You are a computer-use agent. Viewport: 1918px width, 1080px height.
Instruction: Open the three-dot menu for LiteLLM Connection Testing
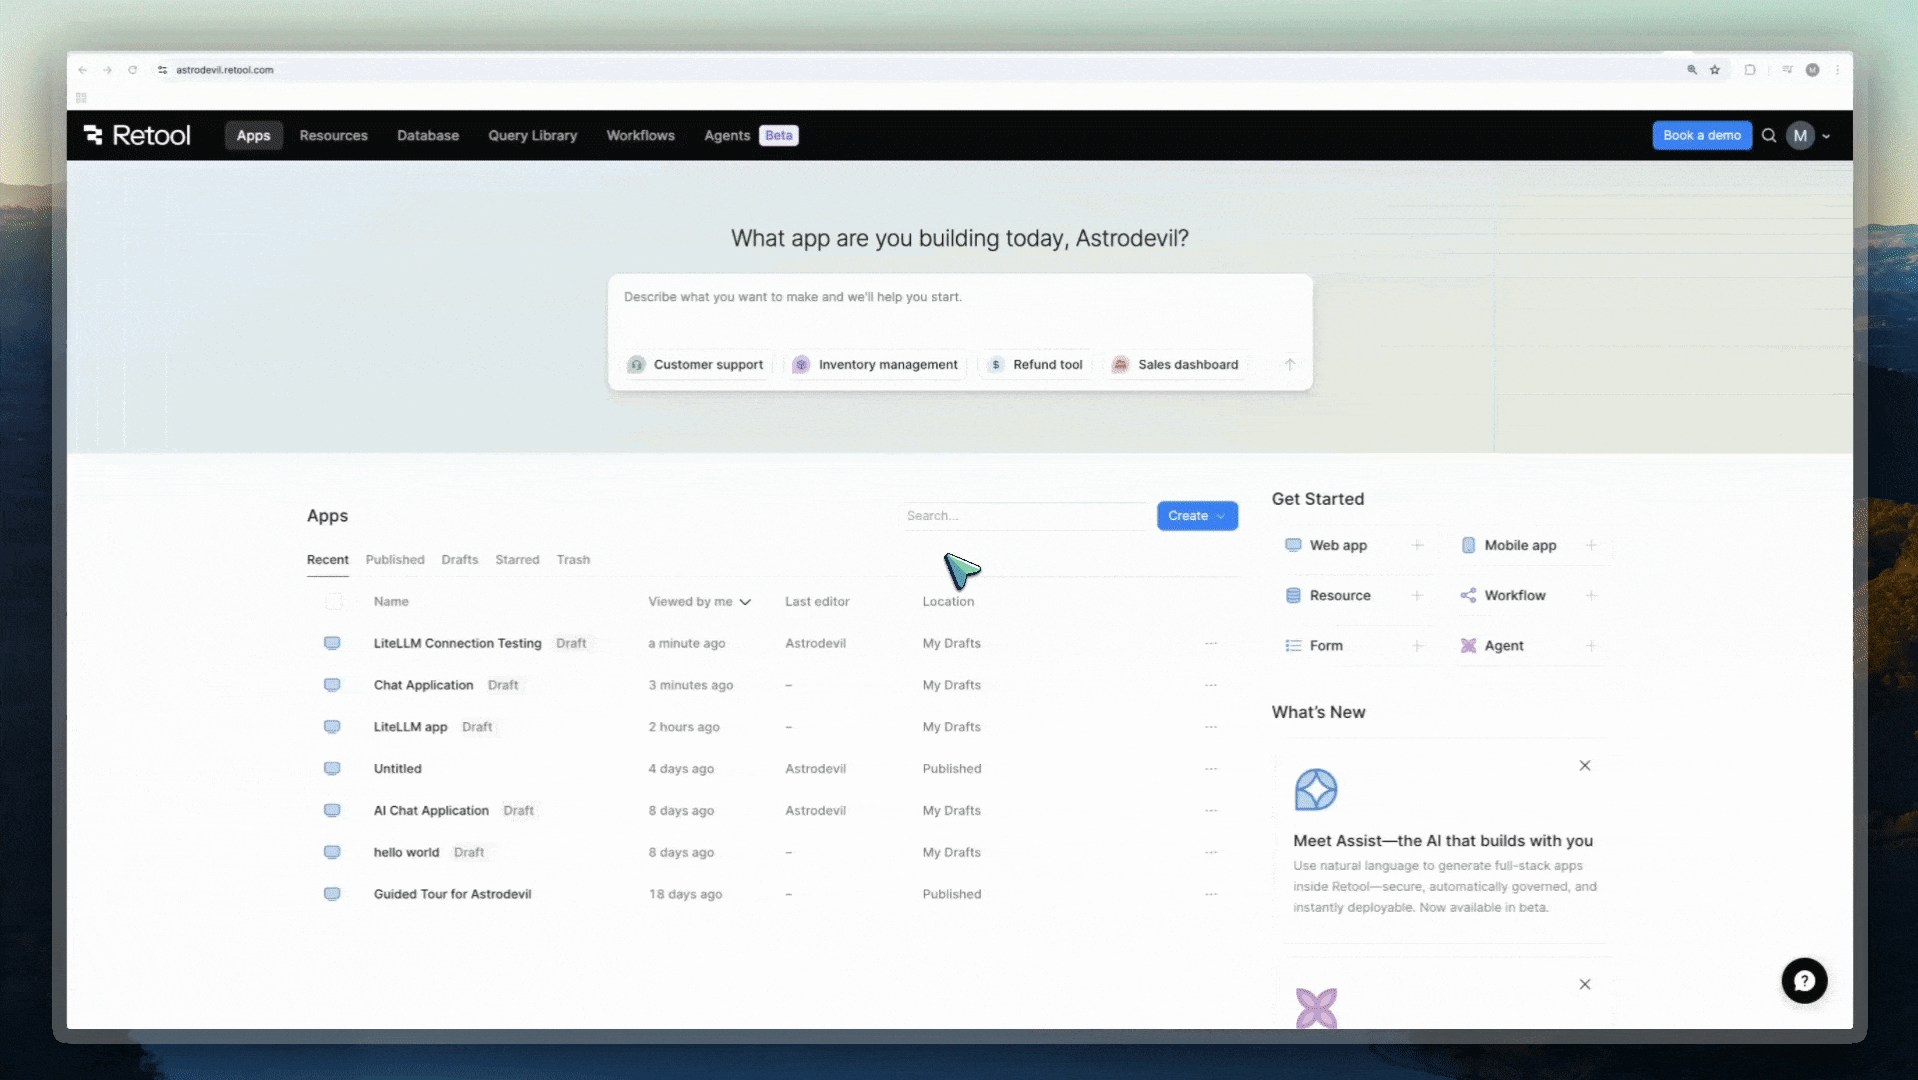[1210, 643]
